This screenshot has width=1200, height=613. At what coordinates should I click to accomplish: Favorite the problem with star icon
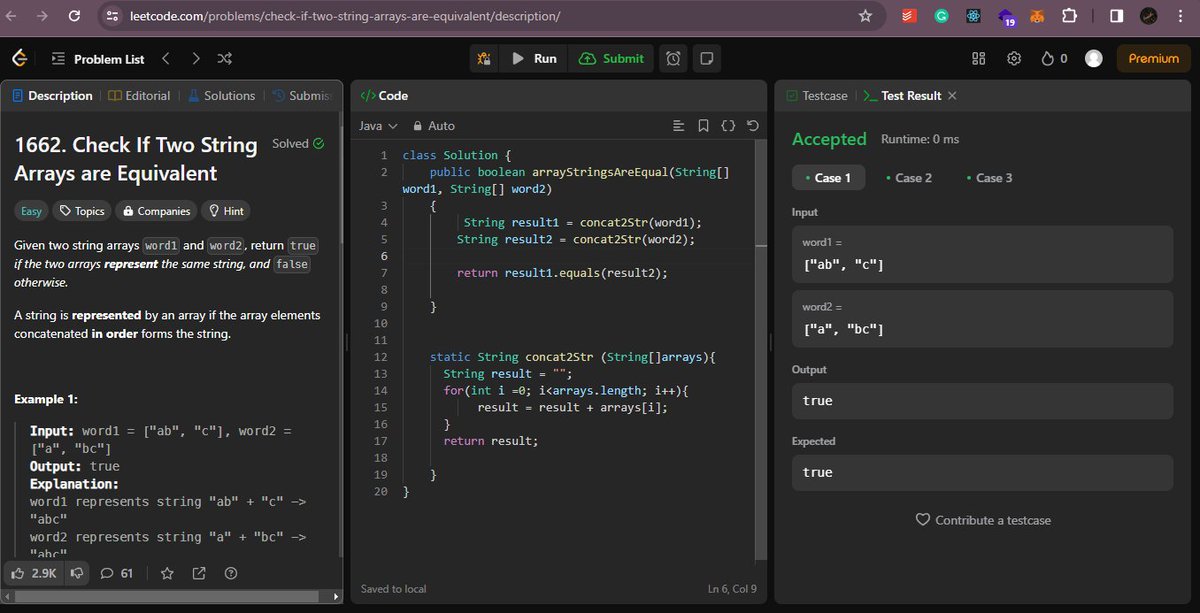coord(167,573)
